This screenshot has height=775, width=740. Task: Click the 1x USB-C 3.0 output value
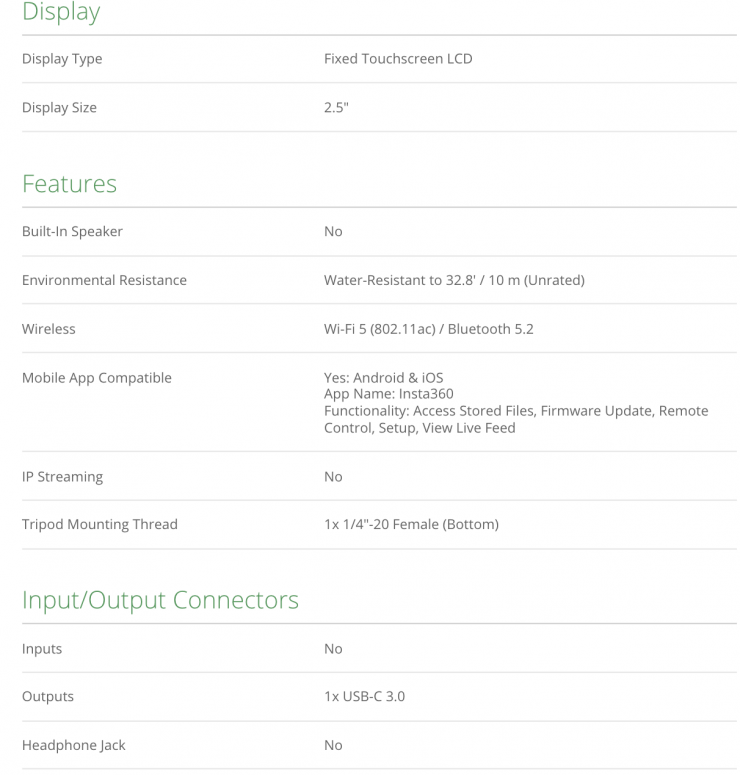pyautogui.click(x=364, y=697)
